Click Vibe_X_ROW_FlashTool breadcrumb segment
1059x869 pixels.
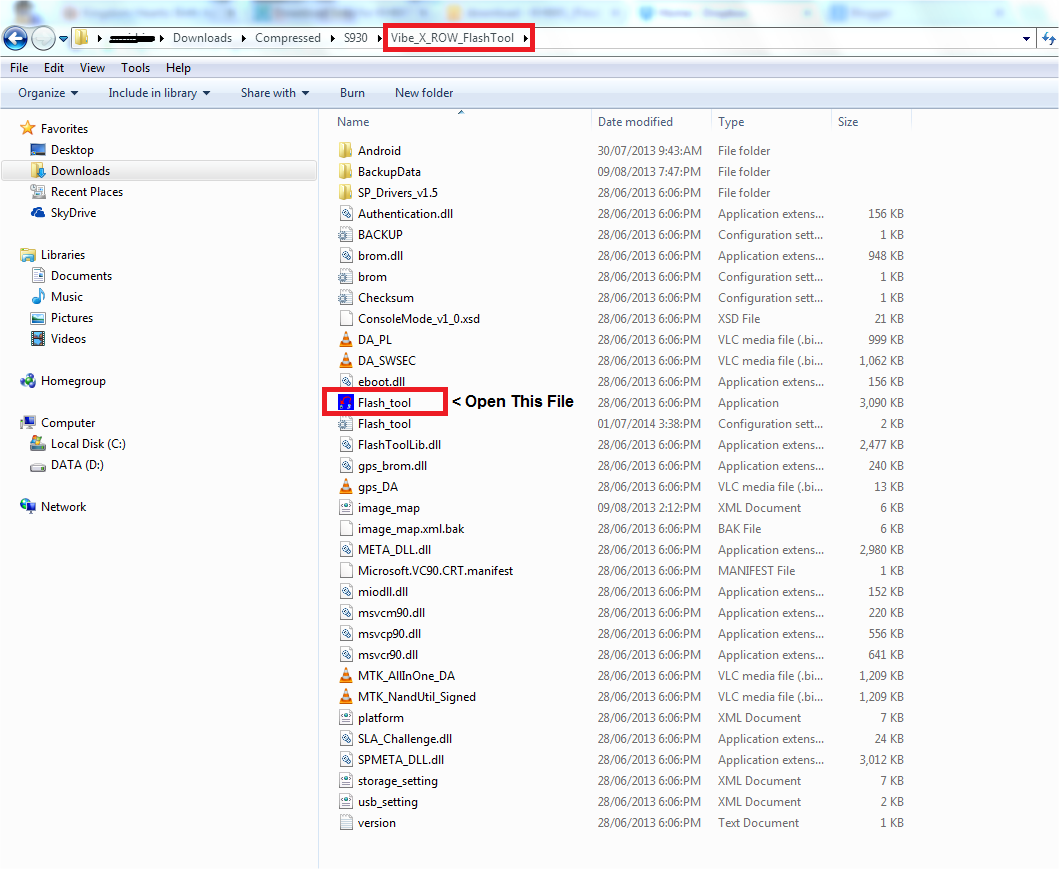click(452, 38)
